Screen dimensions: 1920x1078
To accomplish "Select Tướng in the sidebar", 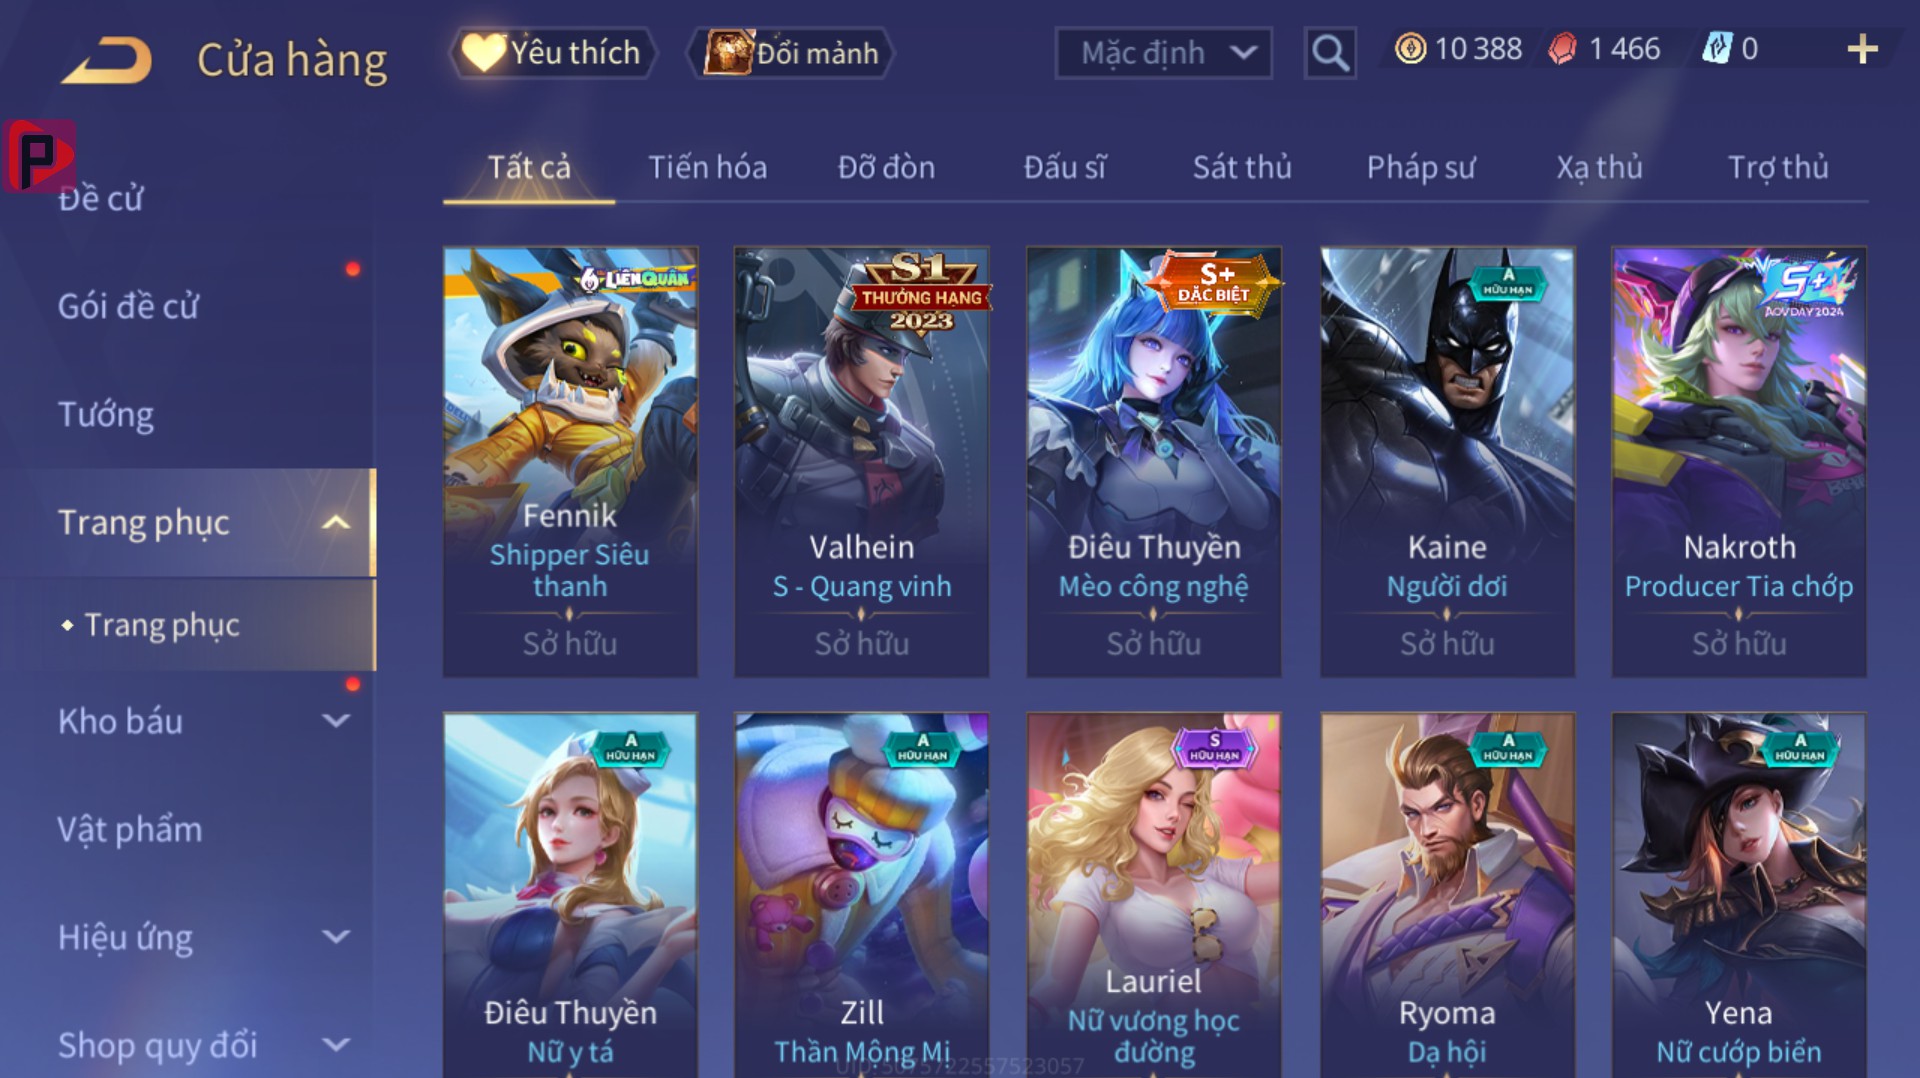I will [x=106, y=415].
